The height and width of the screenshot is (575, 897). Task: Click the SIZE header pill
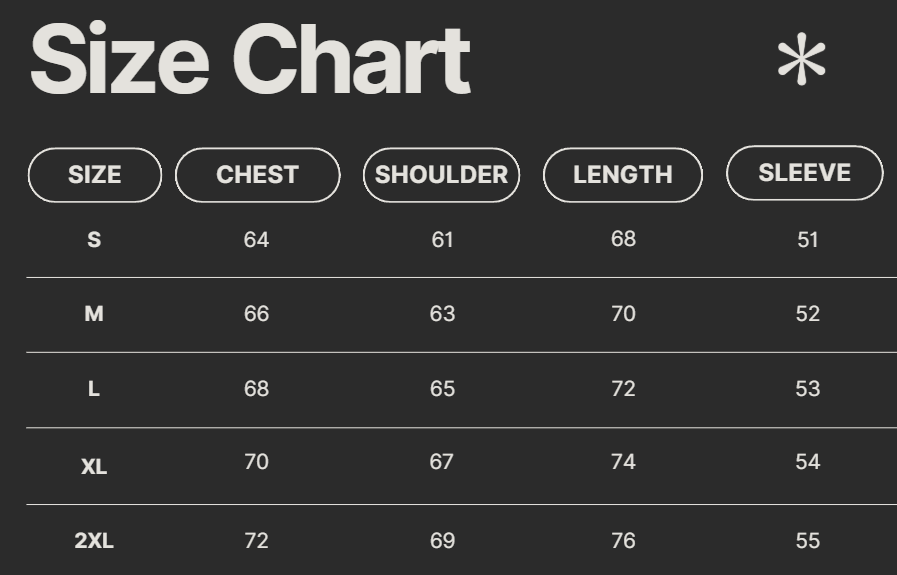point(94,175)
